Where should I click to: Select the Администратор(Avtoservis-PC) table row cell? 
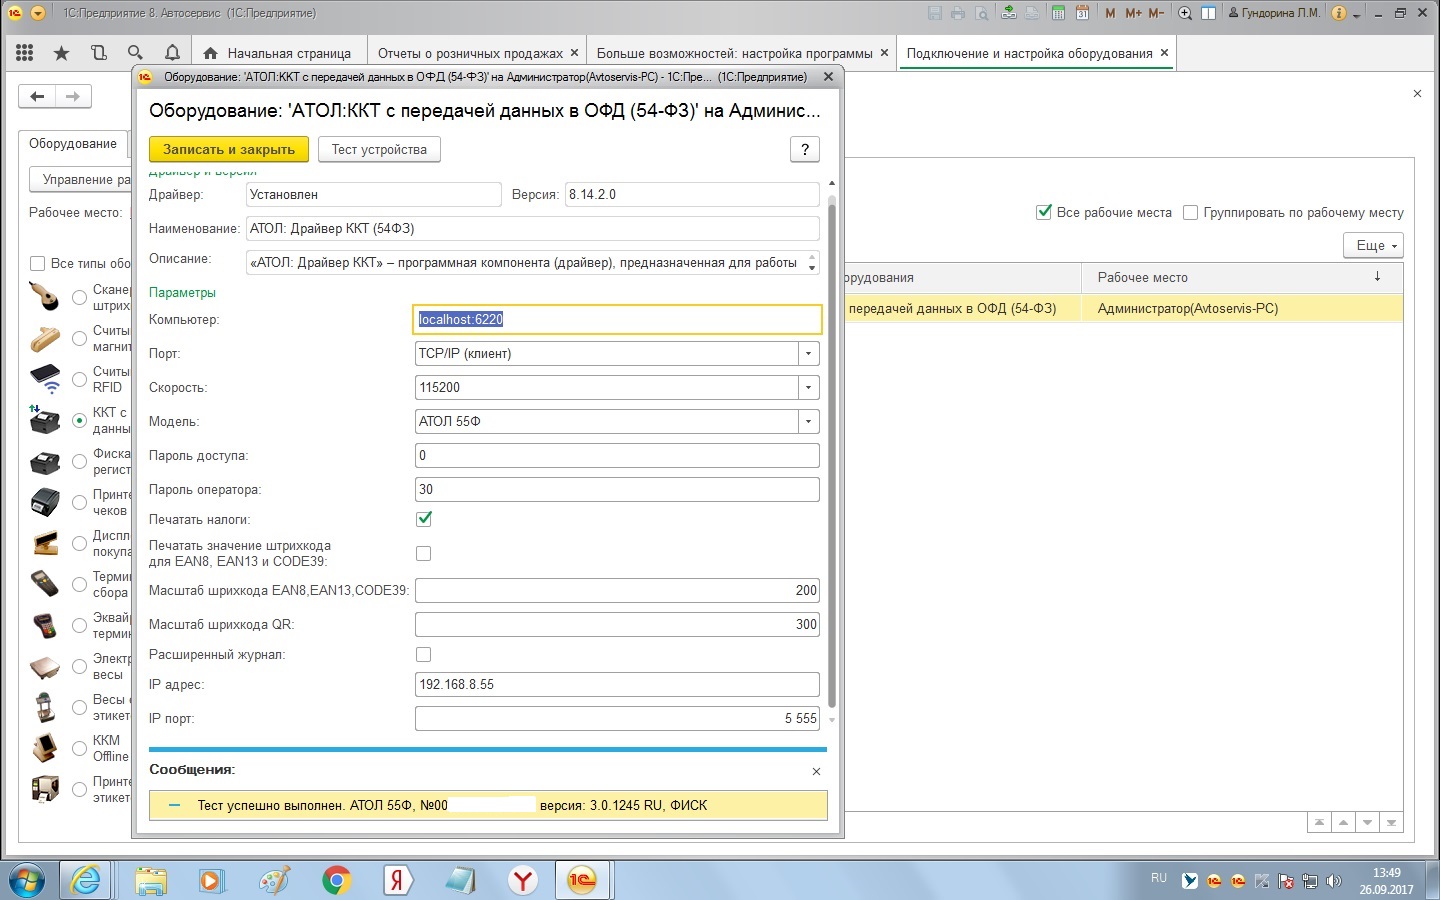coord(1242,308)
